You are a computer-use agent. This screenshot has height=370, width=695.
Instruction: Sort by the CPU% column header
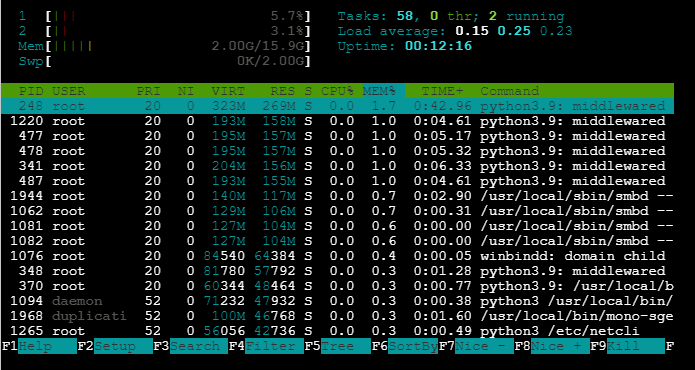click(337, 91)
